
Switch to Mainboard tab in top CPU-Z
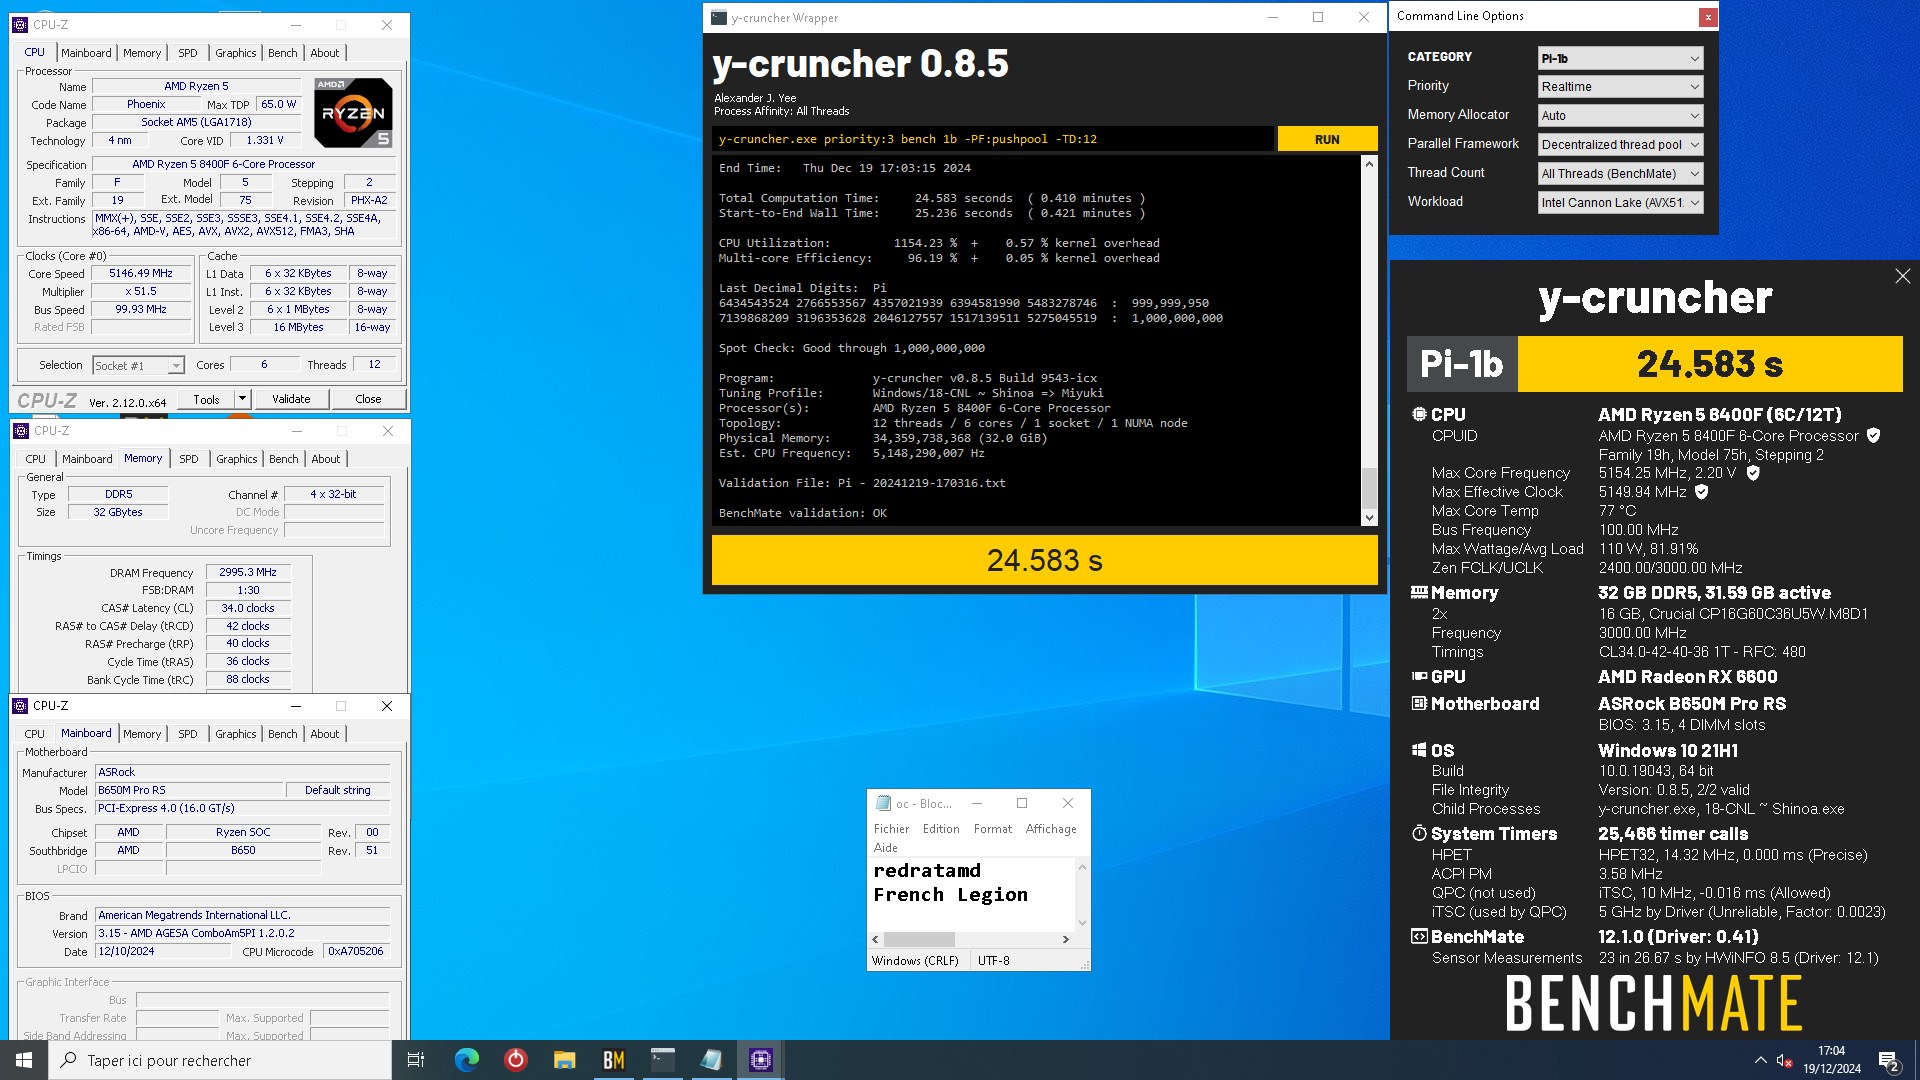coord(86,53)
